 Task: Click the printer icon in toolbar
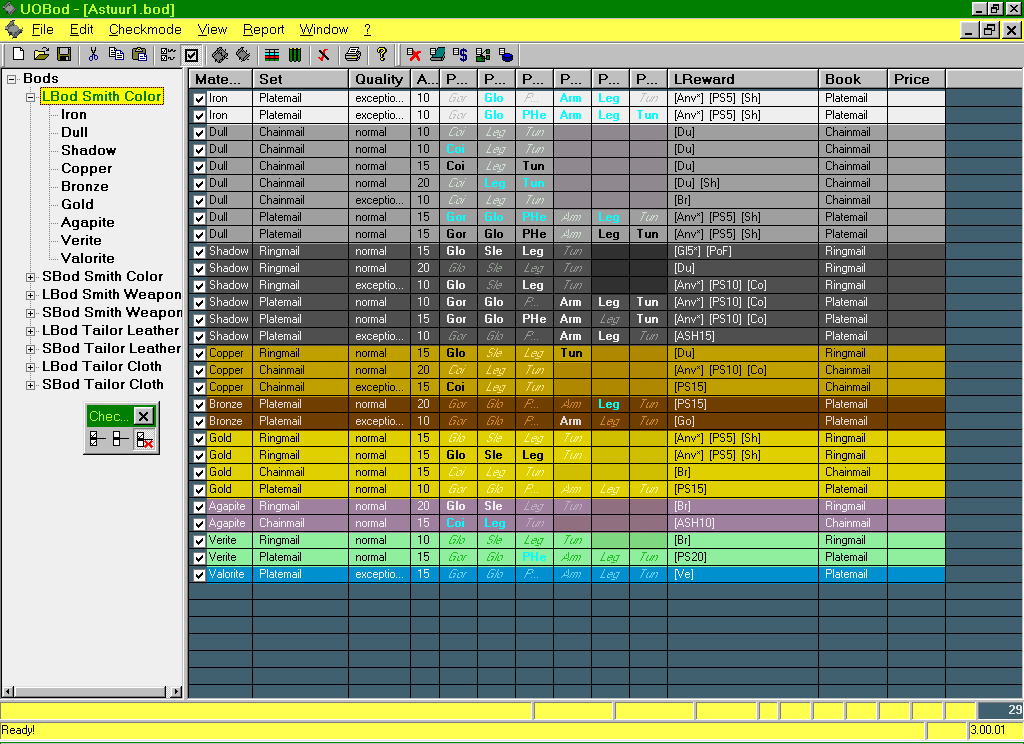coord(352,54)
